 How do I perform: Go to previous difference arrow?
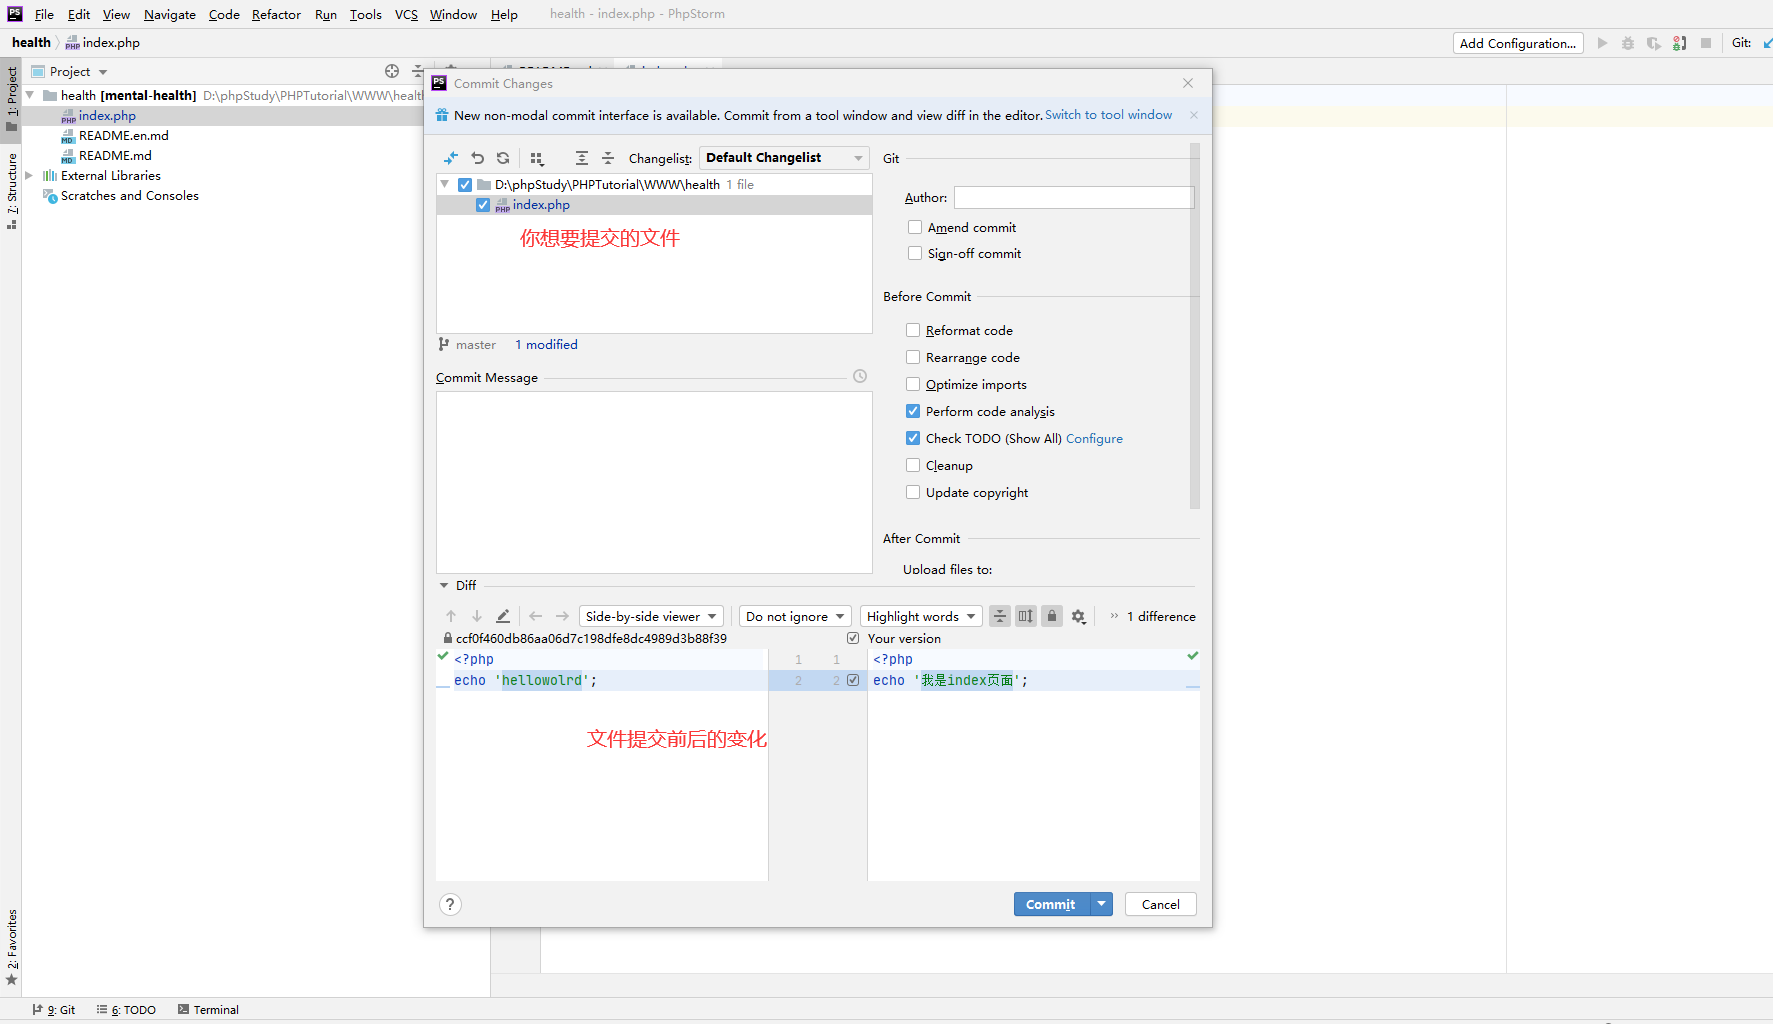(451, 616)
